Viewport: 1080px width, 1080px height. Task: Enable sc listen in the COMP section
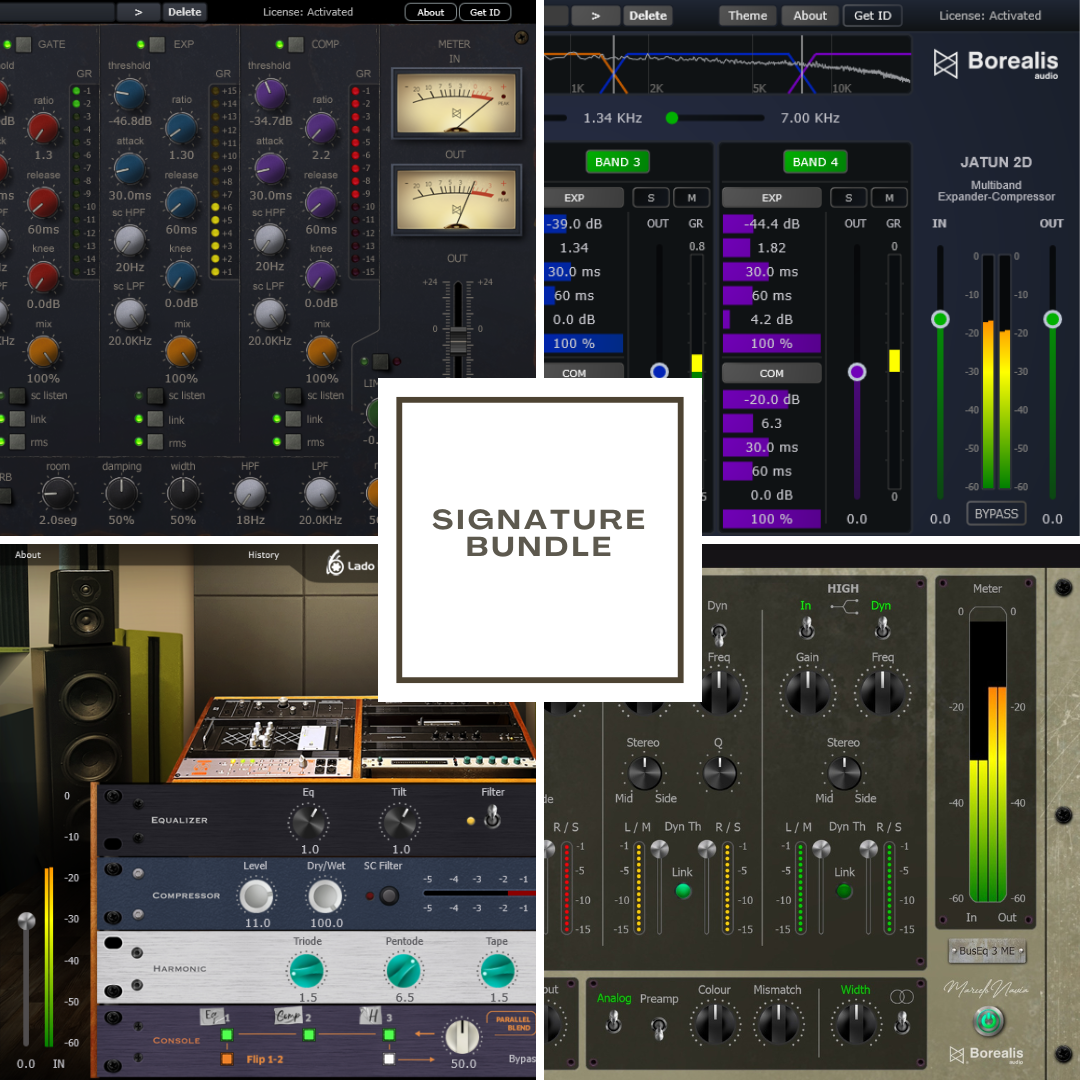click(293, 395)
